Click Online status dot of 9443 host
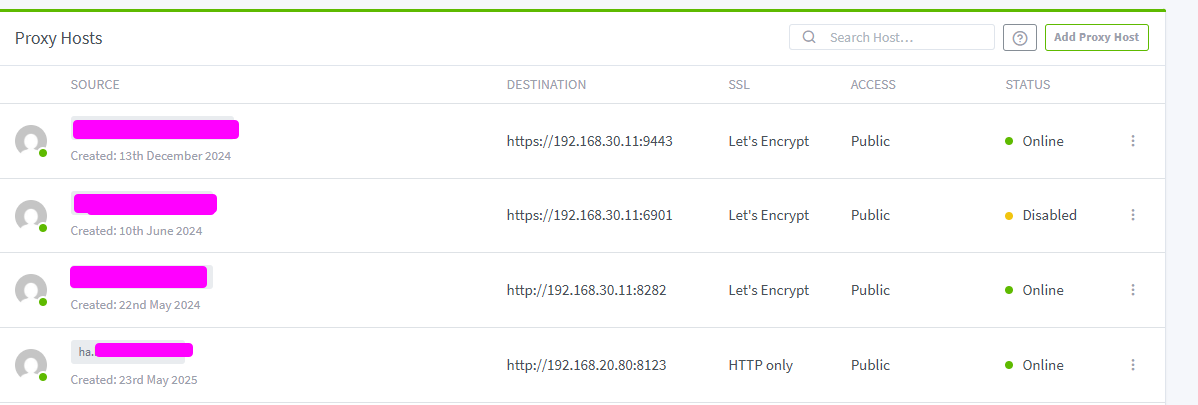This screenshot has width=1198, height=405. [x=1009, y=141]
